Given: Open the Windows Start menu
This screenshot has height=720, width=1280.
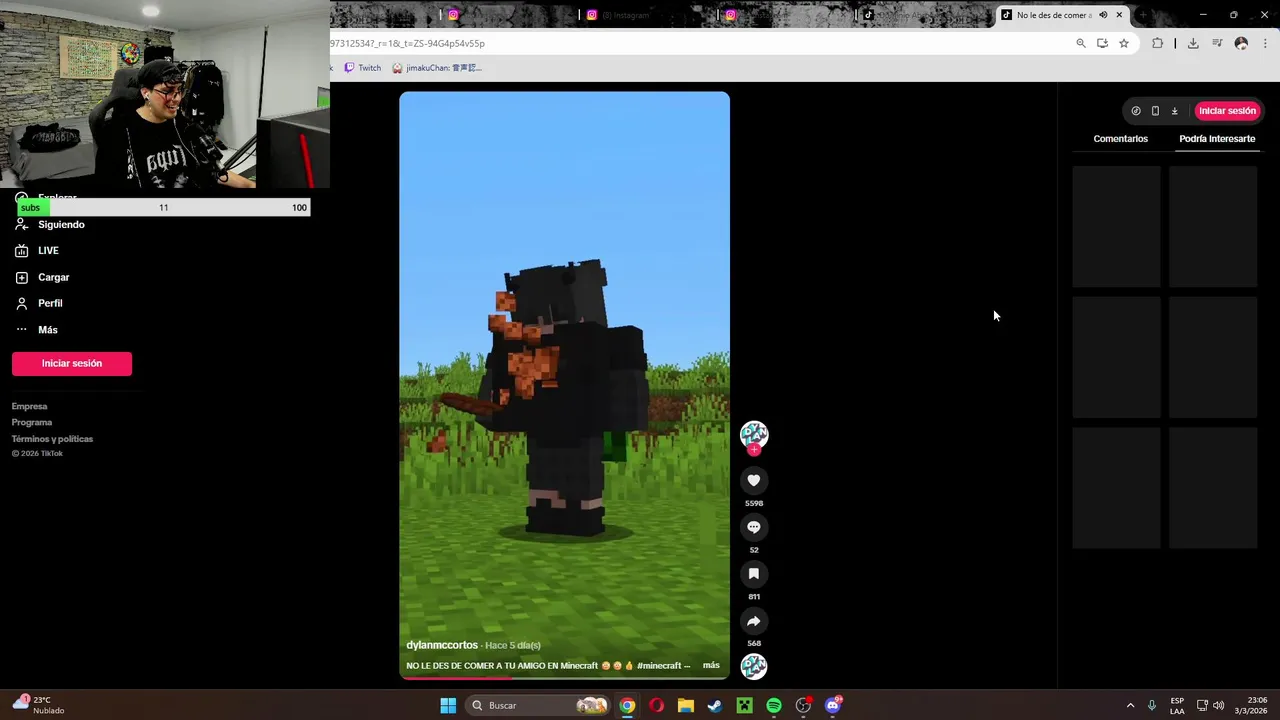Looking at the screenshot, I should pos(448,706).
